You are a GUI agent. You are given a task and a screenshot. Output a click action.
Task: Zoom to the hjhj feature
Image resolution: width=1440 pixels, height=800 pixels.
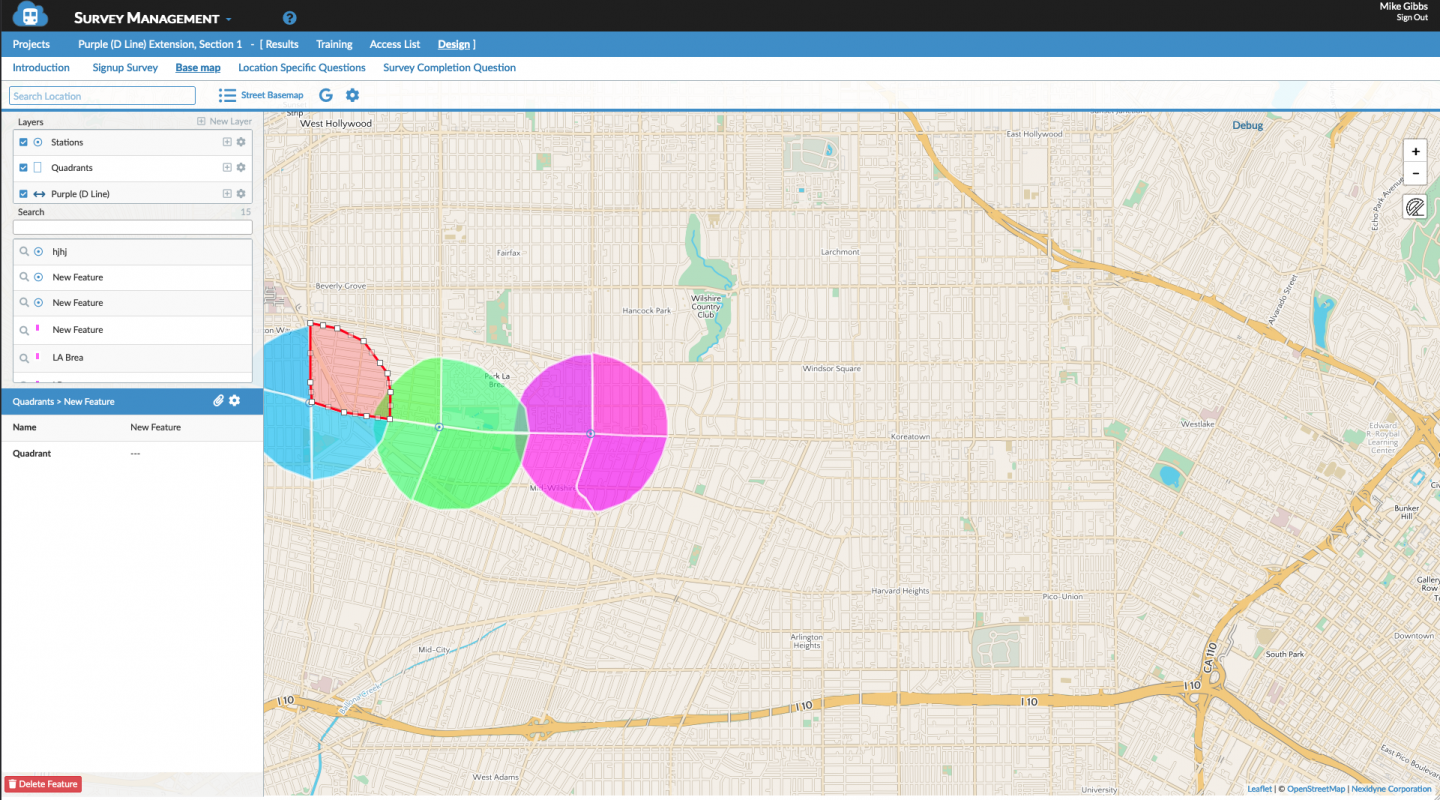click(x=23, y=252)
